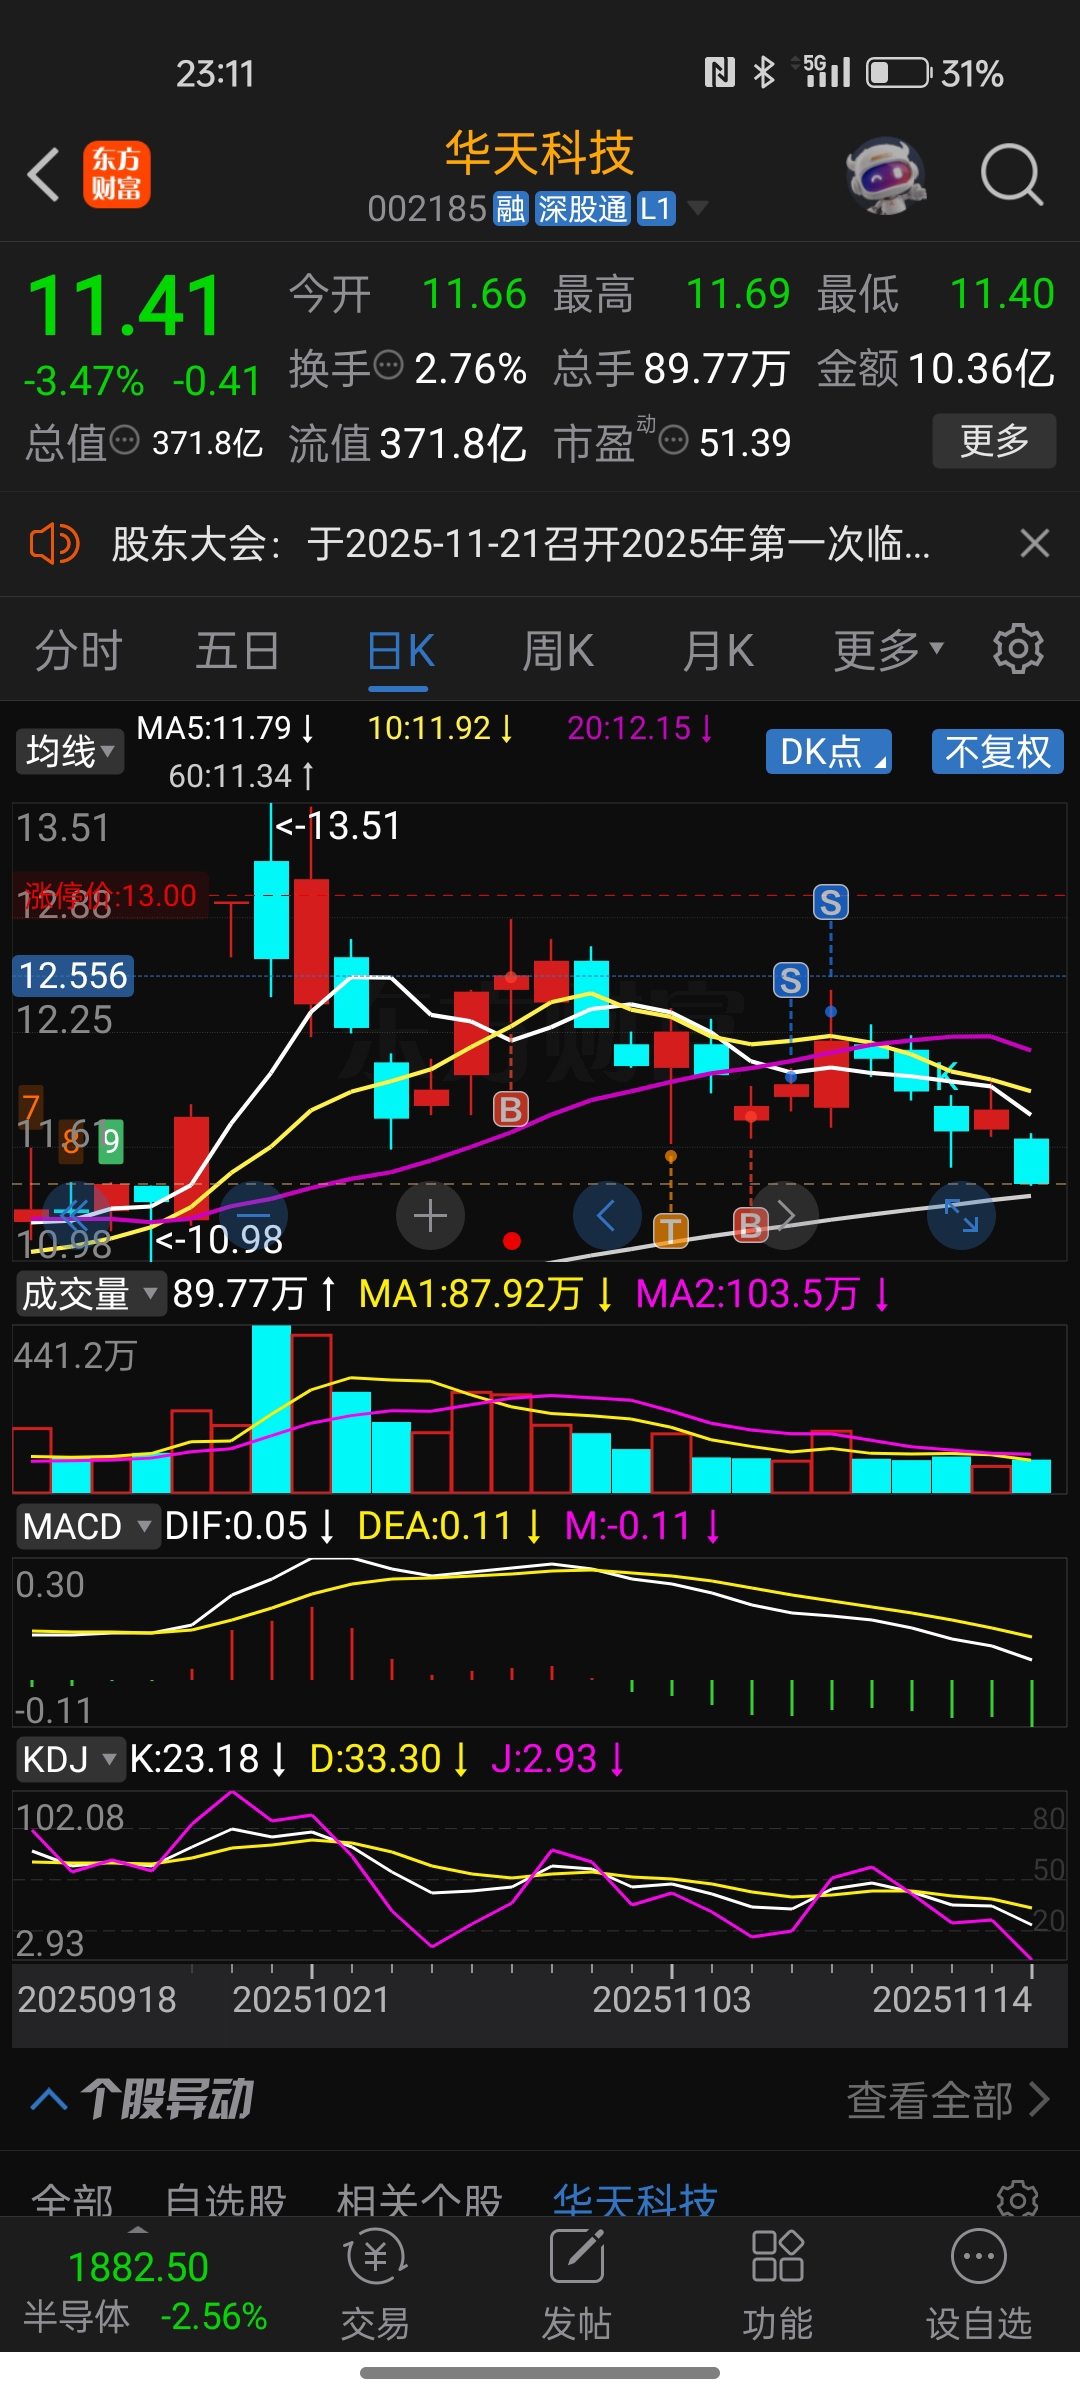This screenshot has height=2400, width=1080.
Task: Tap the orange T marker
Action: (x=671, y=1230)
